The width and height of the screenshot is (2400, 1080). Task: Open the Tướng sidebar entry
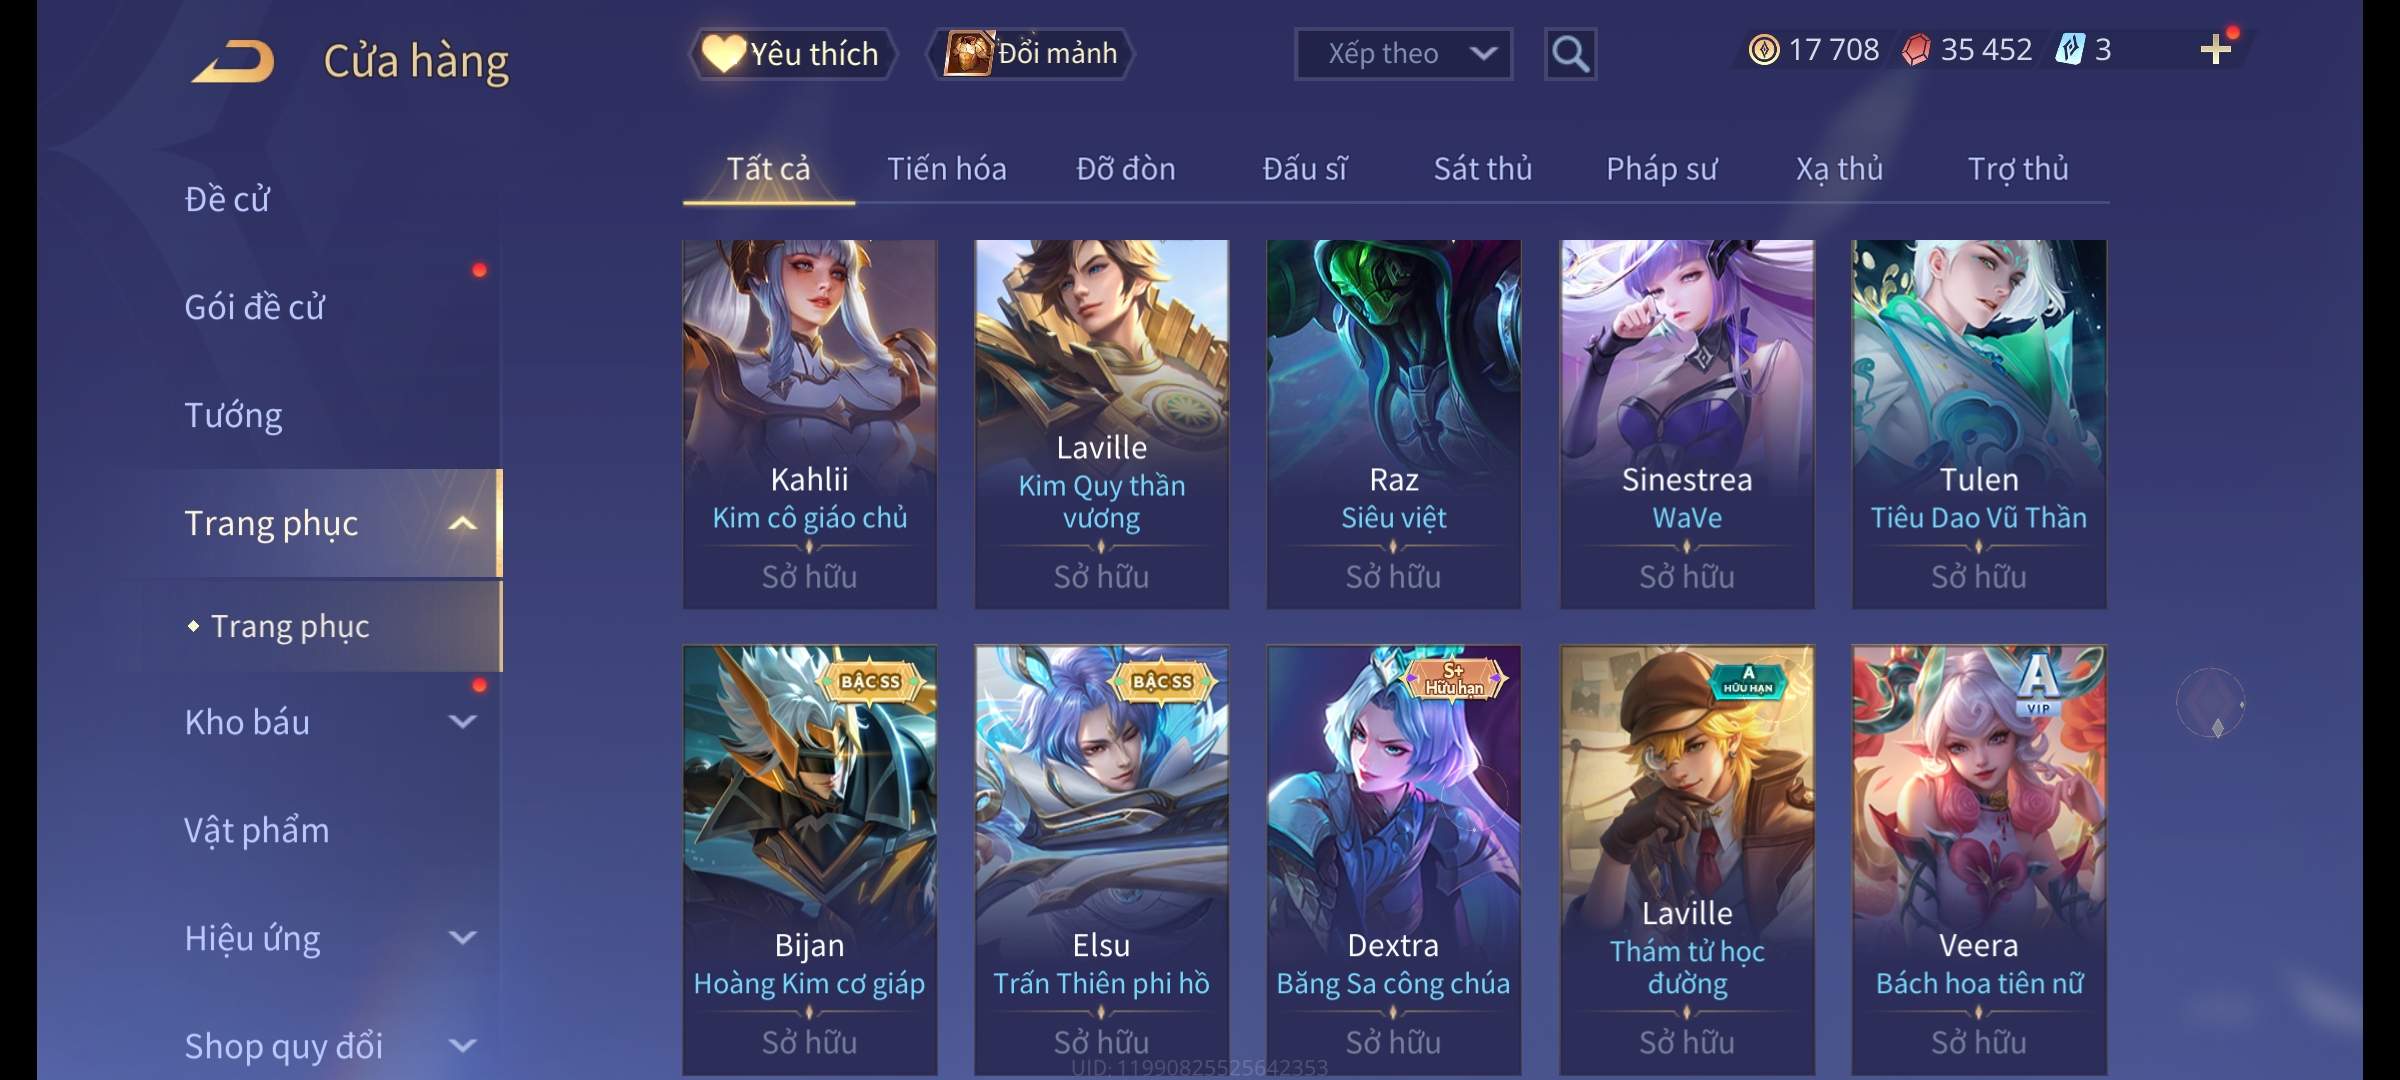pos(233,415)
